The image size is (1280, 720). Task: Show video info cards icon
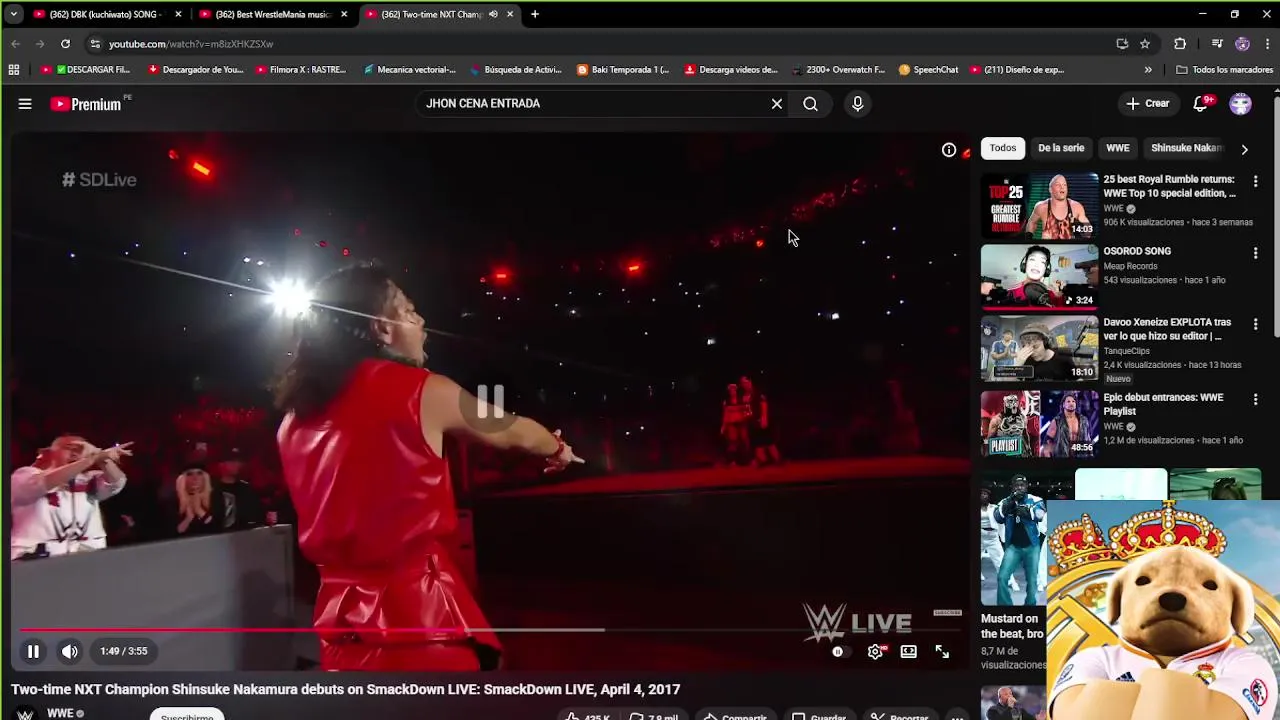pos(949,150)
